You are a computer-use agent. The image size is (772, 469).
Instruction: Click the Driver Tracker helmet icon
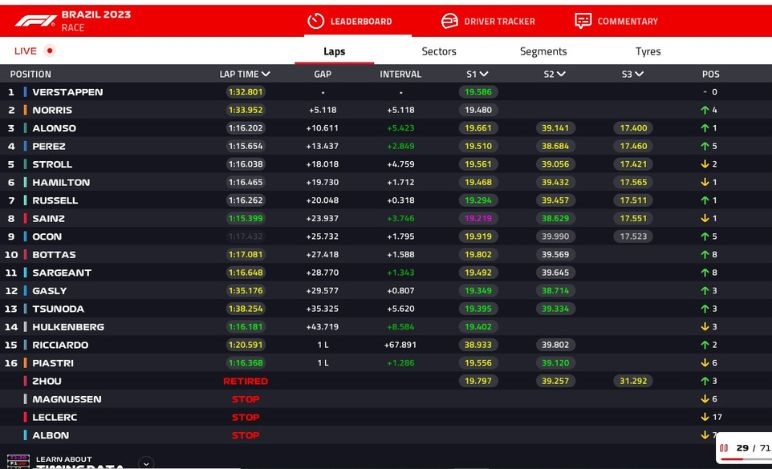[x=450, y=21]
